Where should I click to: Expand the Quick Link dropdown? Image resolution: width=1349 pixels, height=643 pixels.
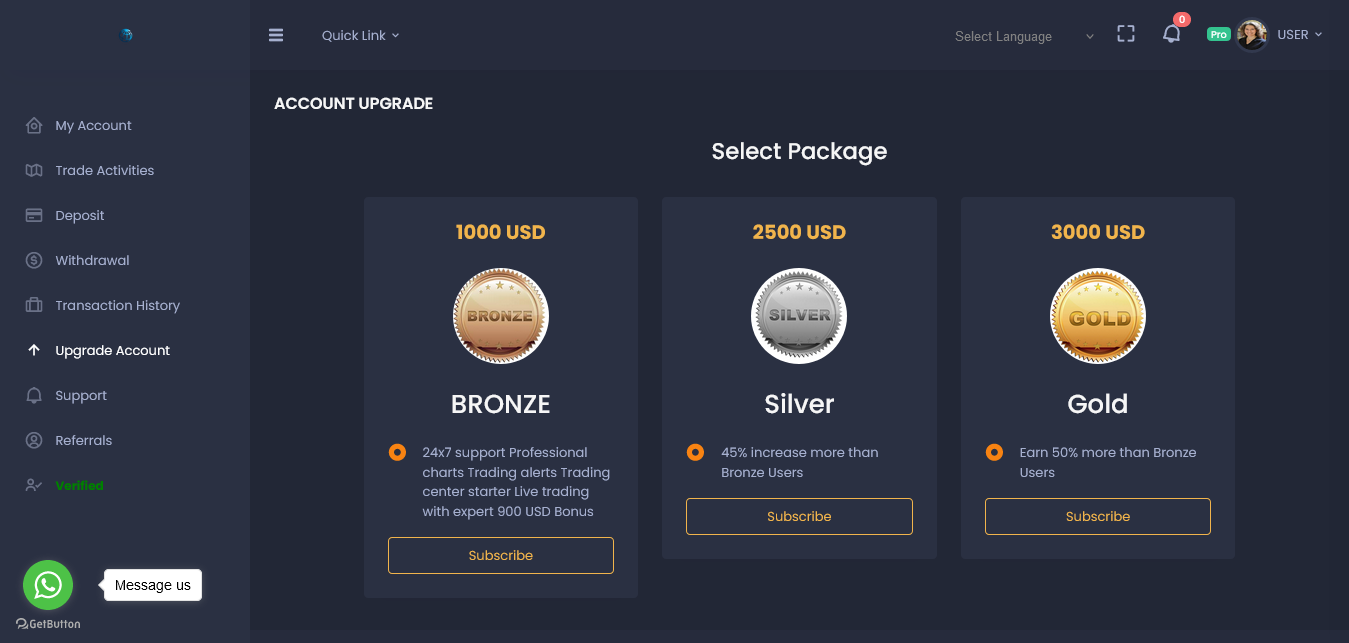[360, 35]
